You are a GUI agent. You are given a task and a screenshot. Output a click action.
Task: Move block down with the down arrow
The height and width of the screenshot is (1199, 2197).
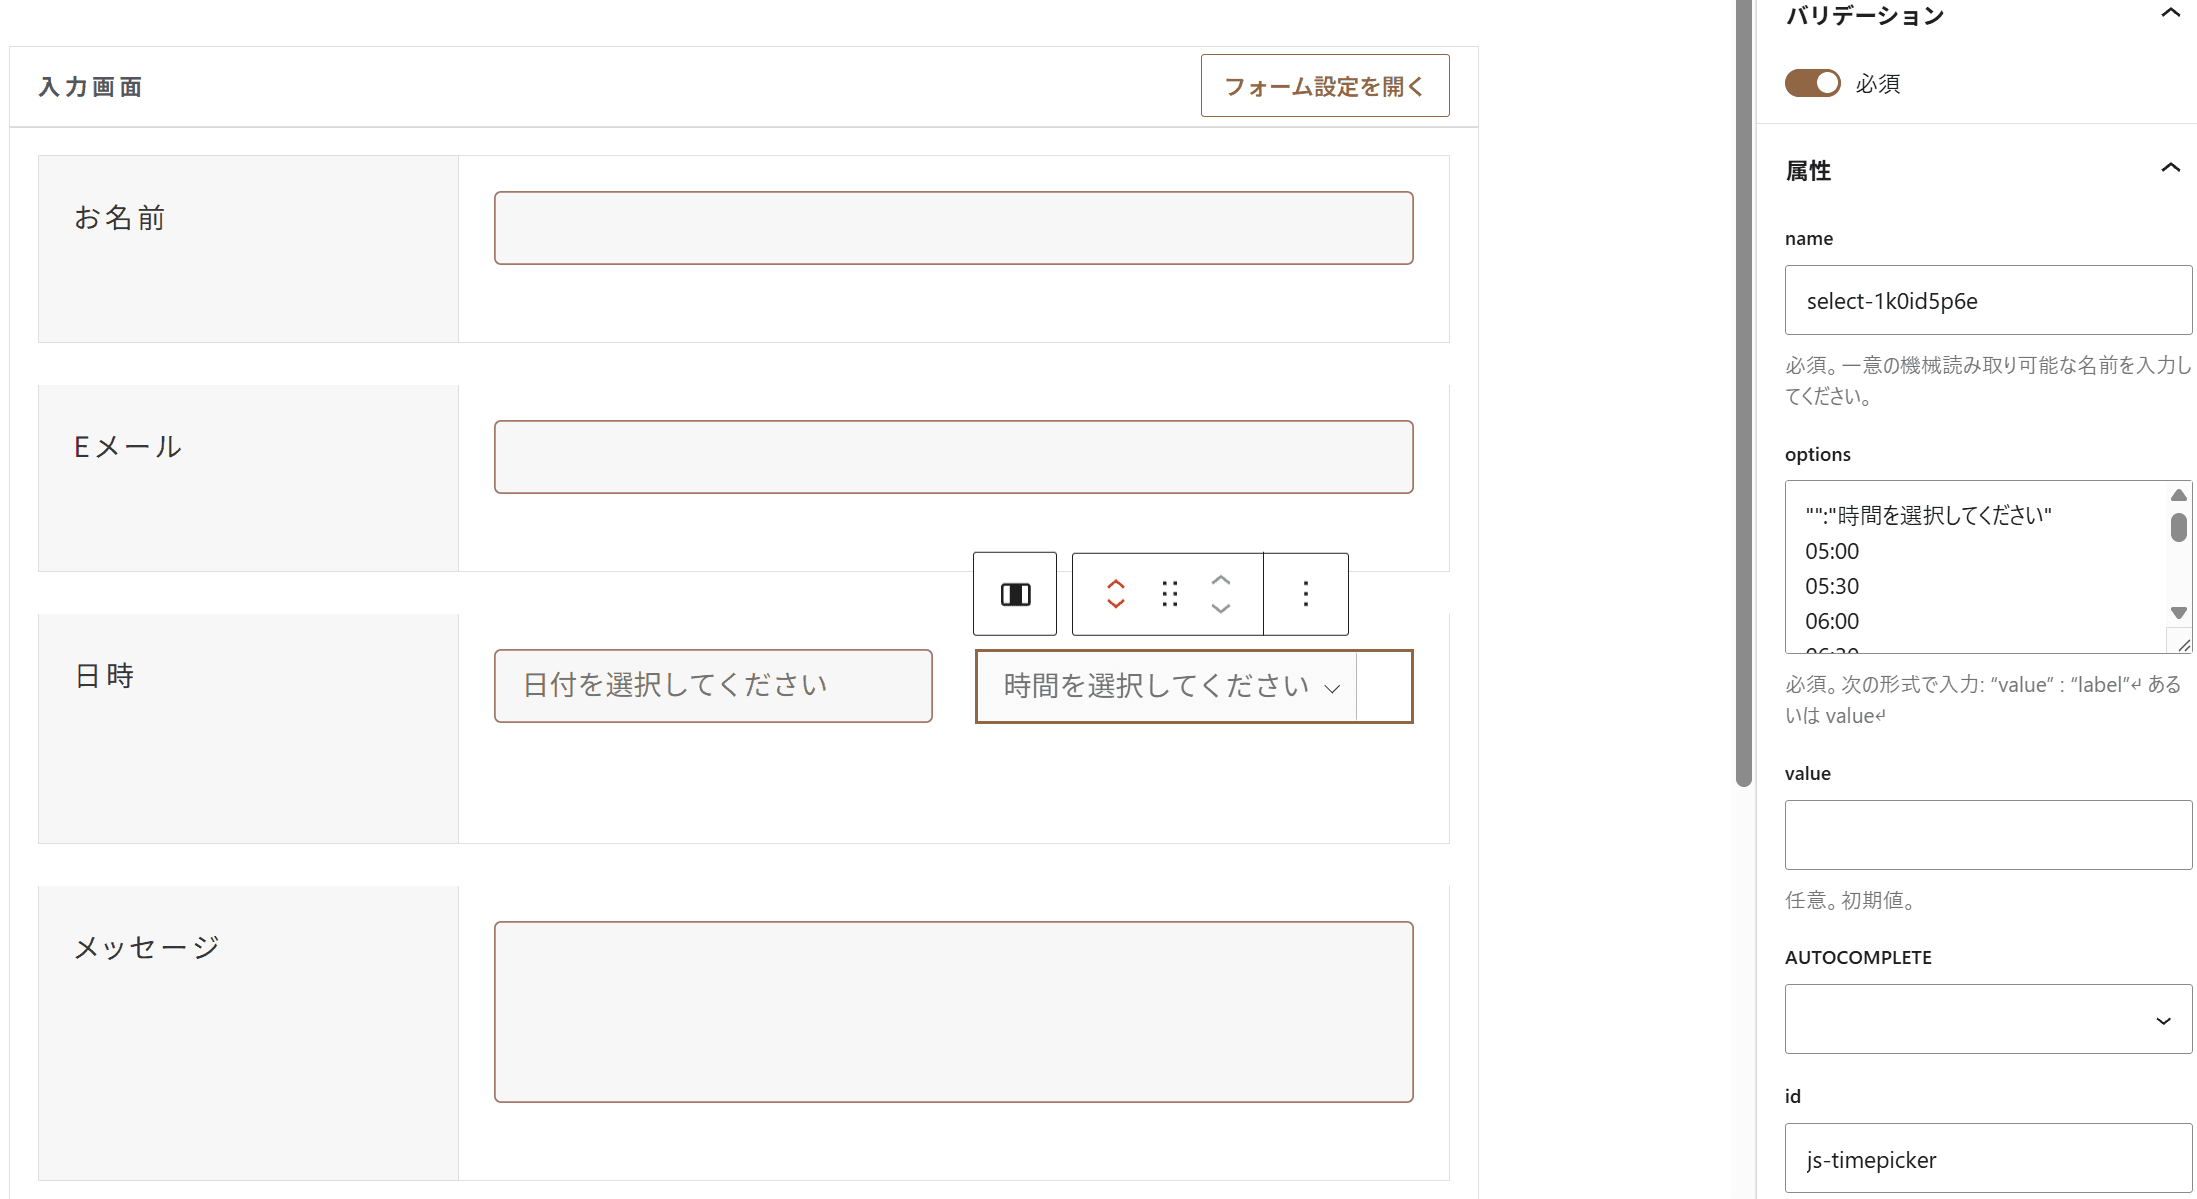[1221, 608]
